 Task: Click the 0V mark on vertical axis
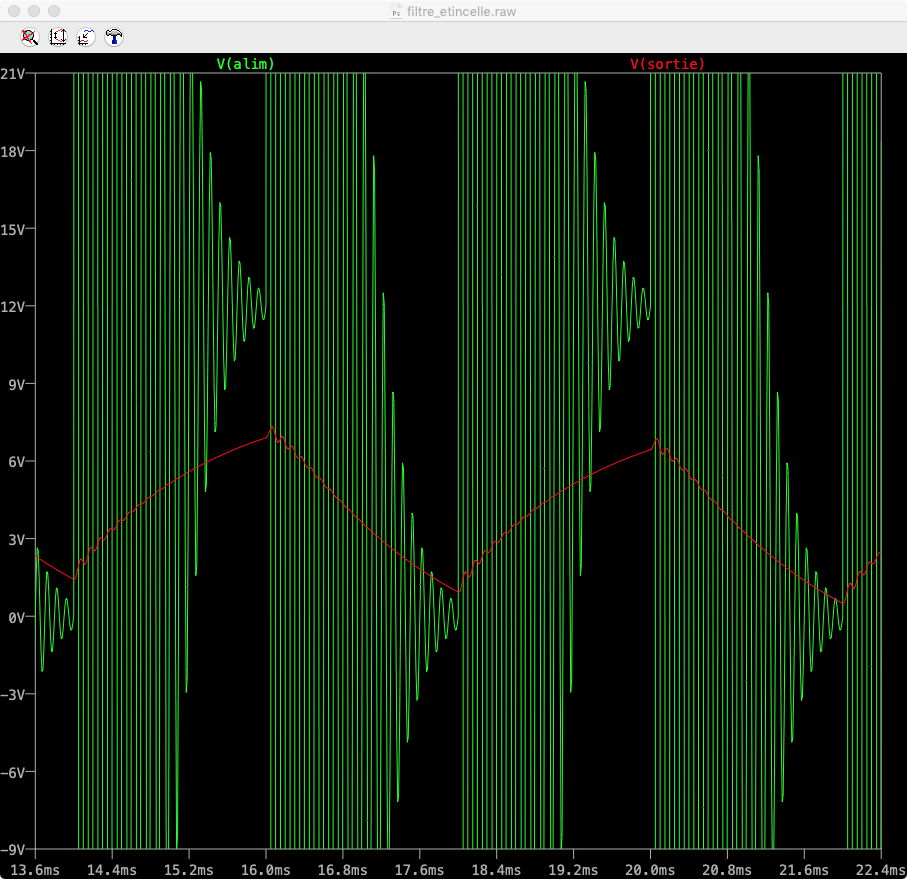click(19, 617)
